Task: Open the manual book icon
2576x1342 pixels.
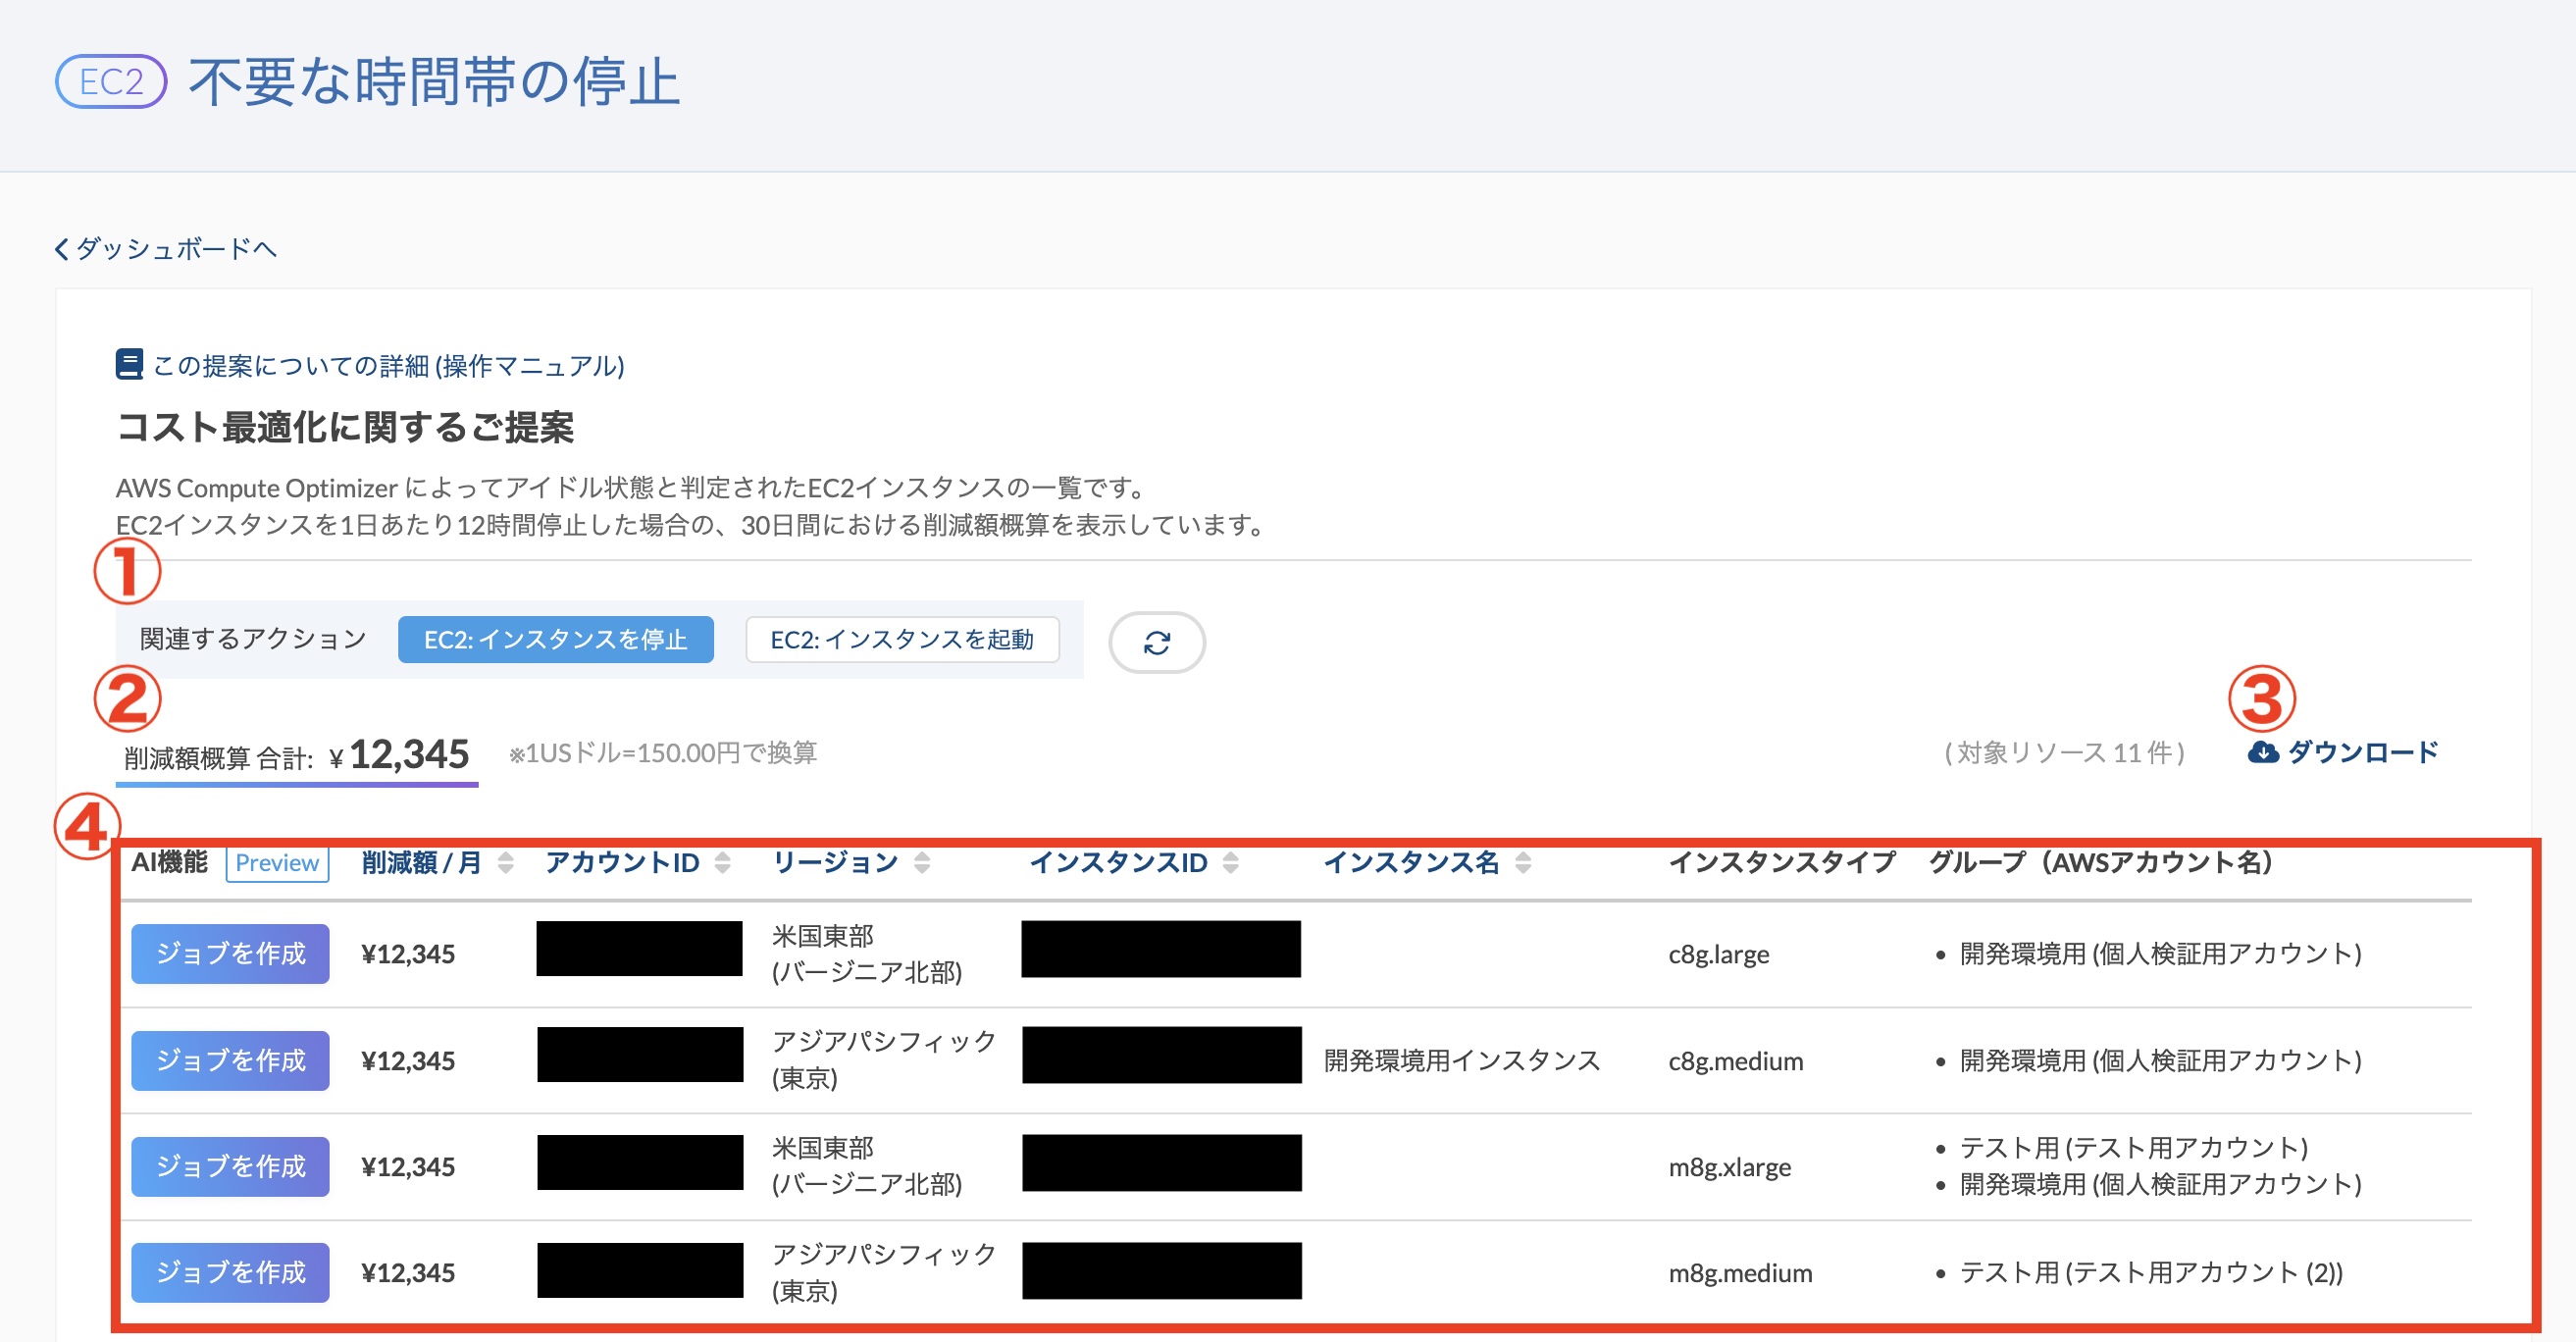Action: pyautogui.click(x=129, y=364)
